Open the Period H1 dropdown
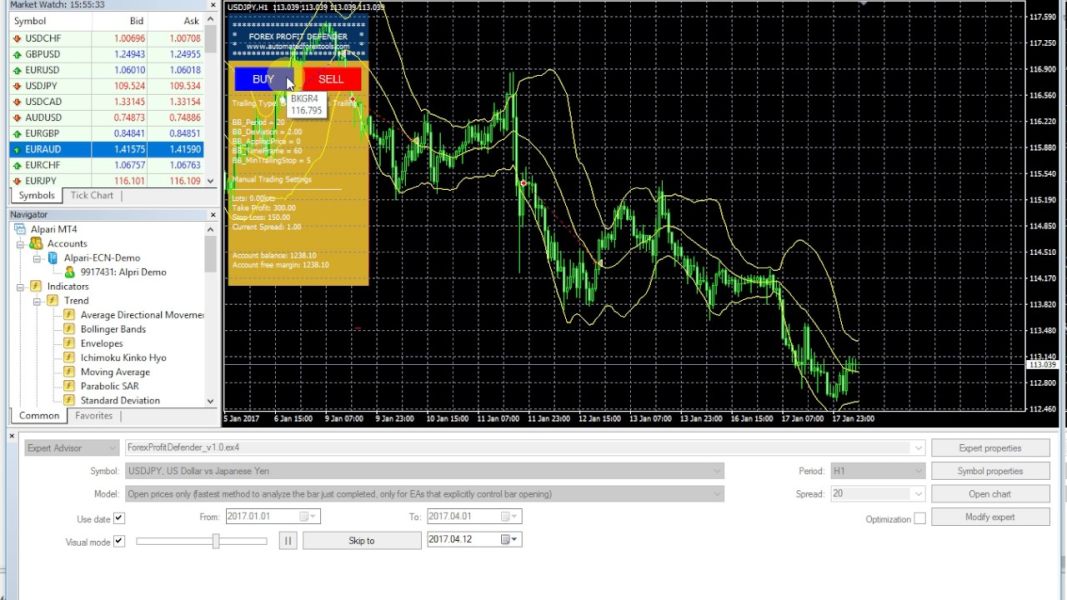 coord(918,471)
